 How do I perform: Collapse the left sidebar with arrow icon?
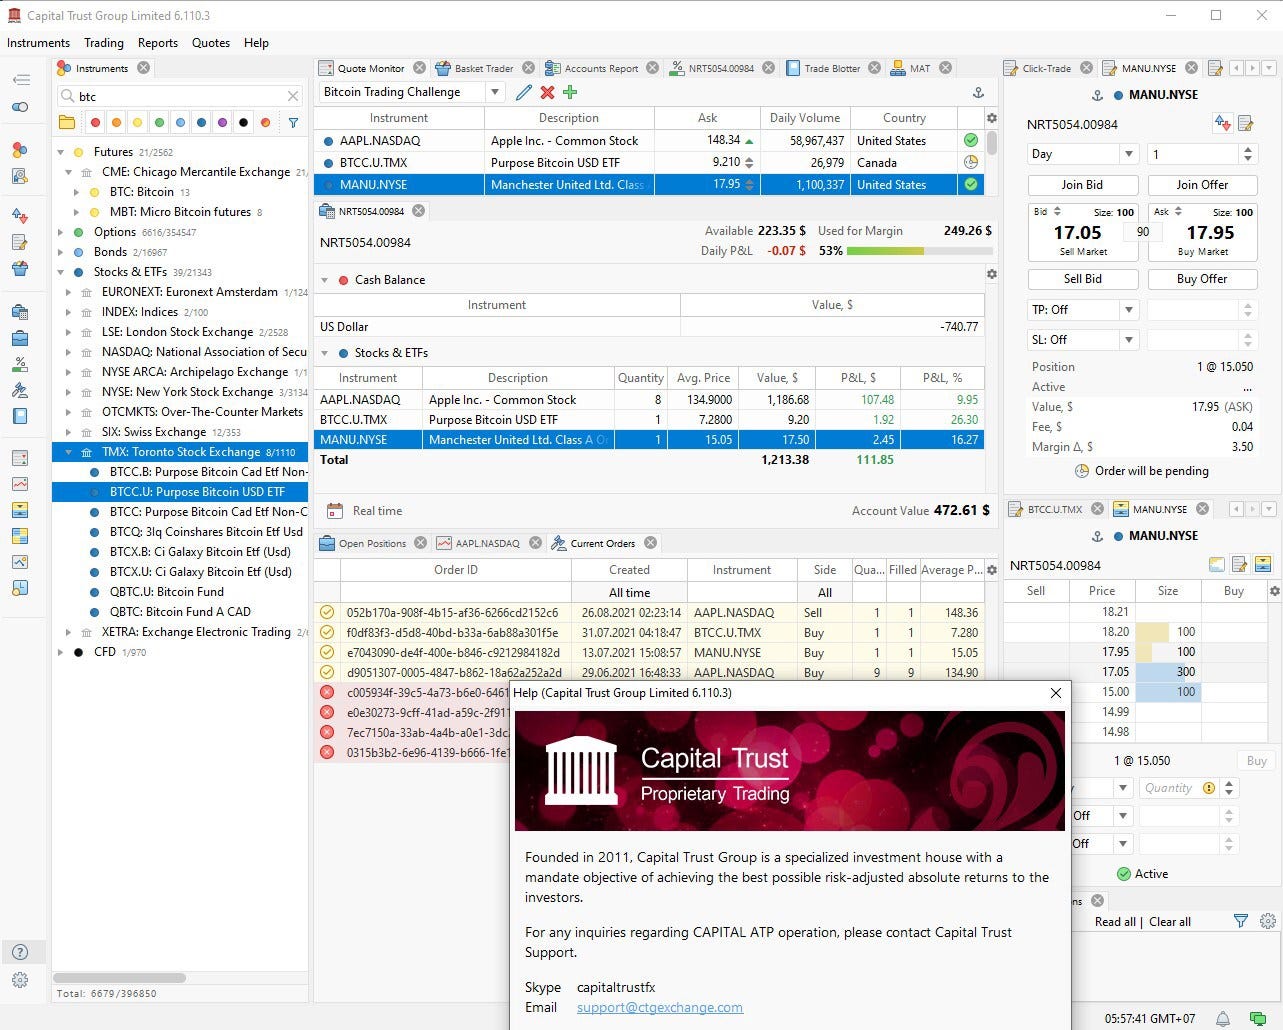(20, 80)
